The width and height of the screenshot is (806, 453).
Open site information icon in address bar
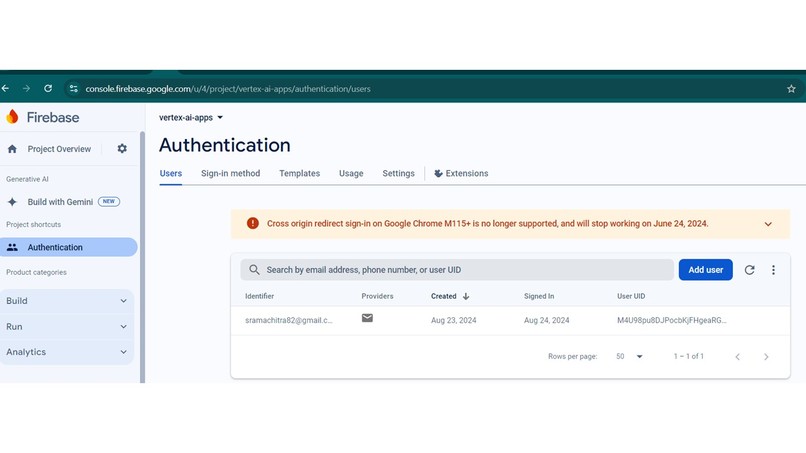point(74,88)
